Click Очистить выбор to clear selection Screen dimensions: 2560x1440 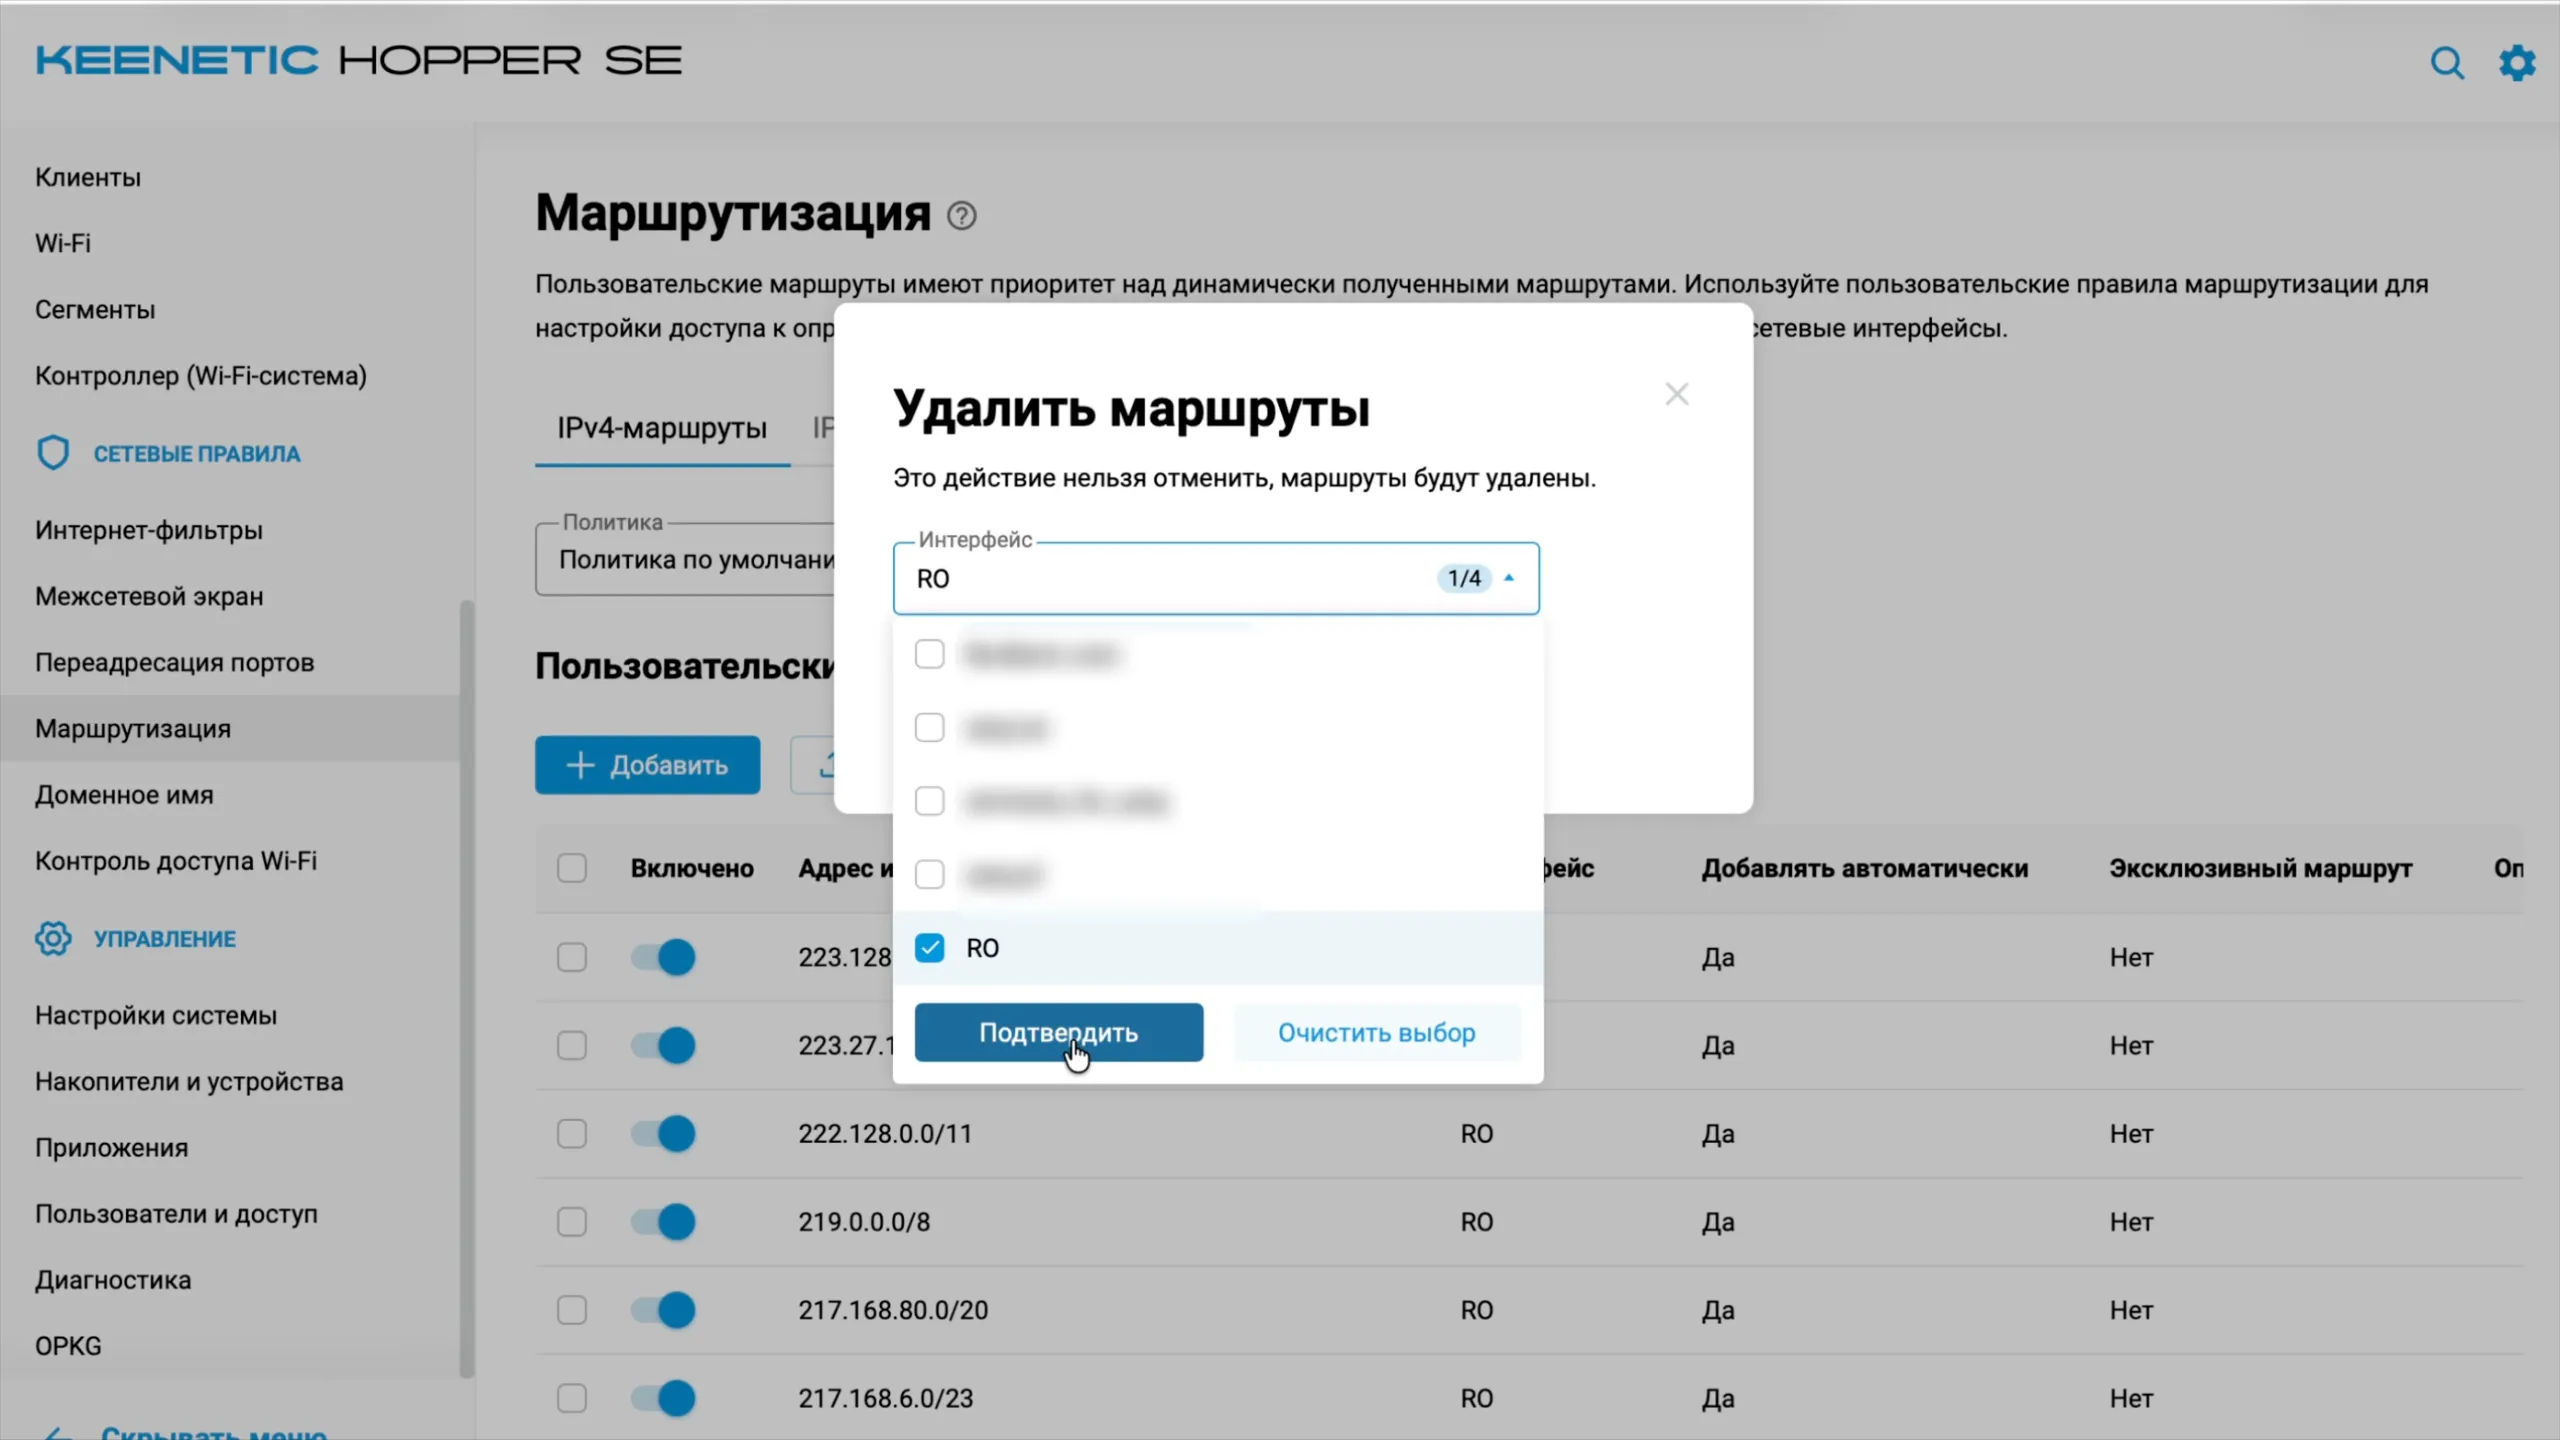[x=1376, y=1032]
